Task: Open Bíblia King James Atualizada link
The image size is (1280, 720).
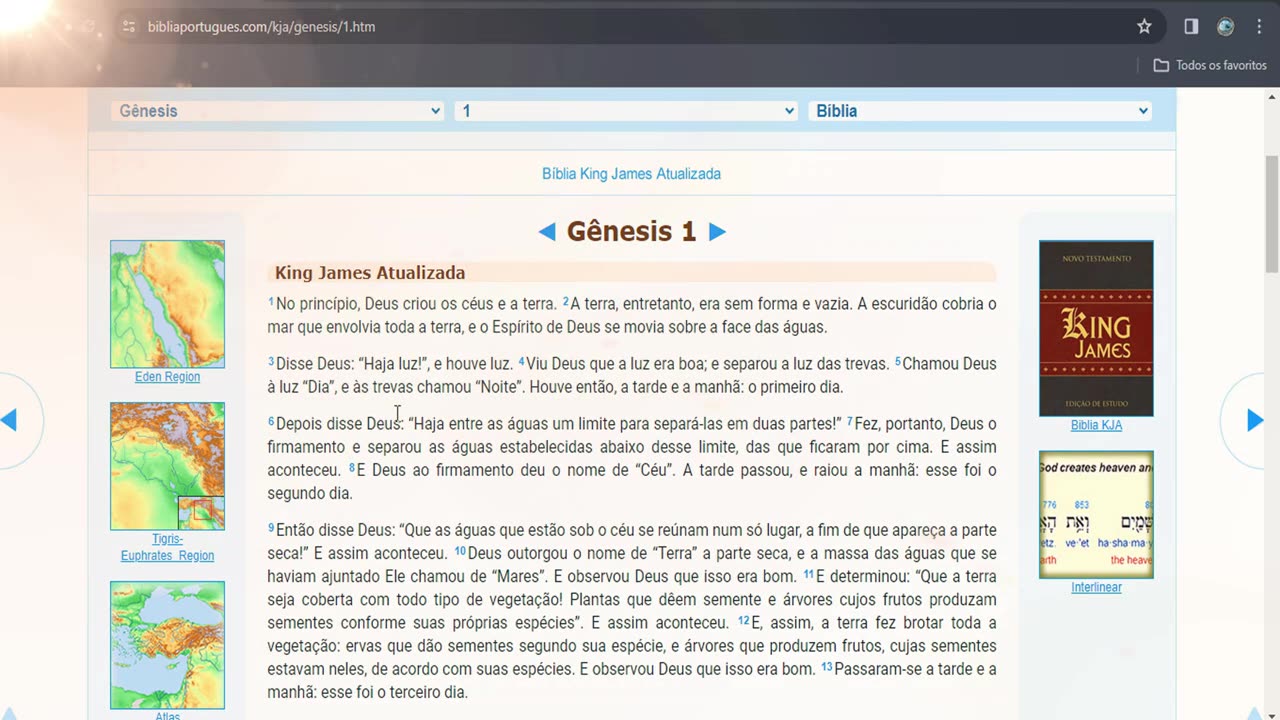Action: [631, 174]
